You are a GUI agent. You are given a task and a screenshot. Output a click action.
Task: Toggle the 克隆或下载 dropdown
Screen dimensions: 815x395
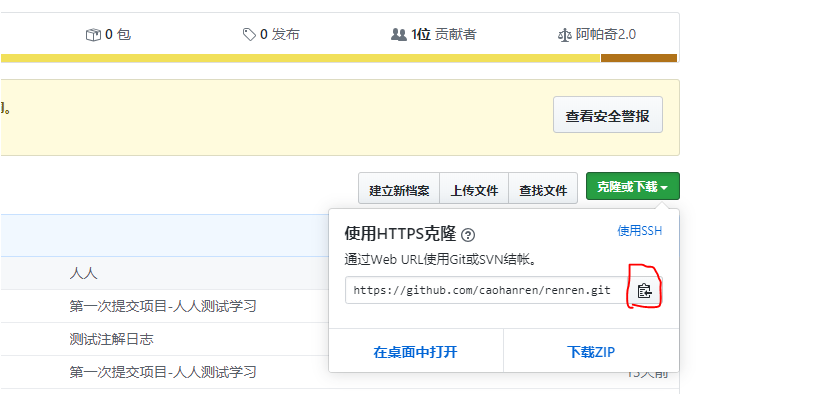pyautogui.click(x=633, y=187)
